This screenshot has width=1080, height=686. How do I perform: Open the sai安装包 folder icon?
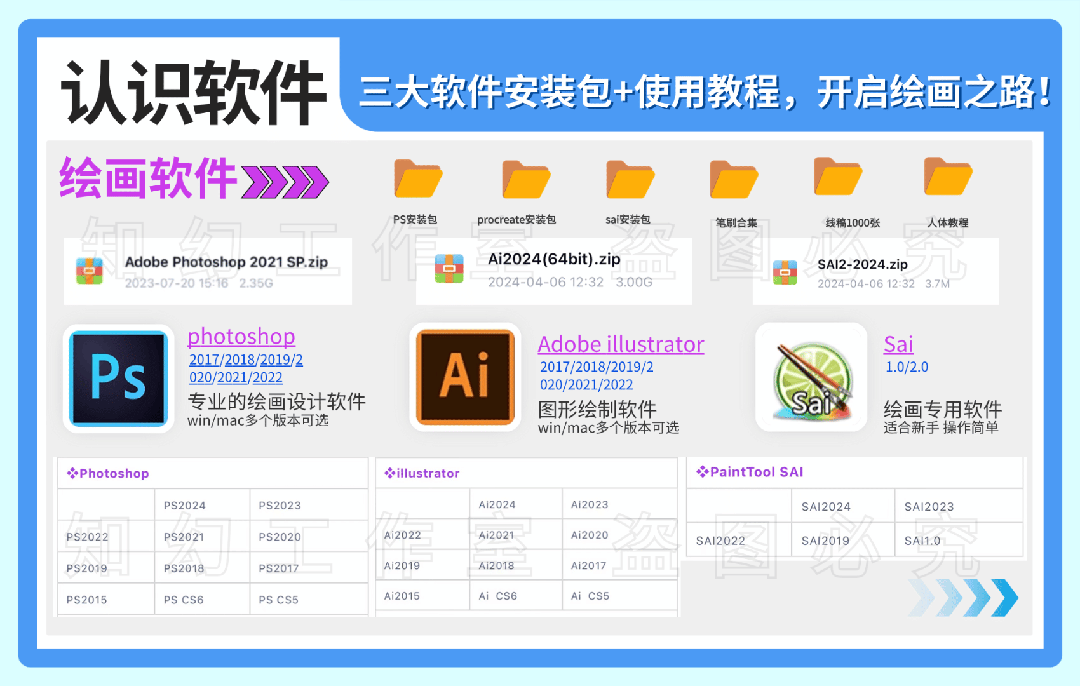tap(630, 179)
